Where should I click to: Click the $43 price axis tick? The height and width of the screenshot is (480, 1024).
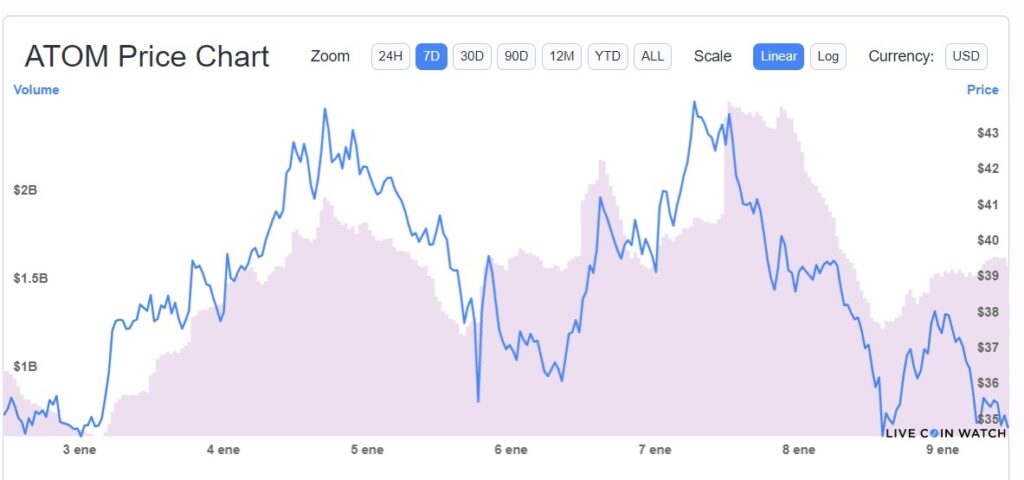coord(987,133)
